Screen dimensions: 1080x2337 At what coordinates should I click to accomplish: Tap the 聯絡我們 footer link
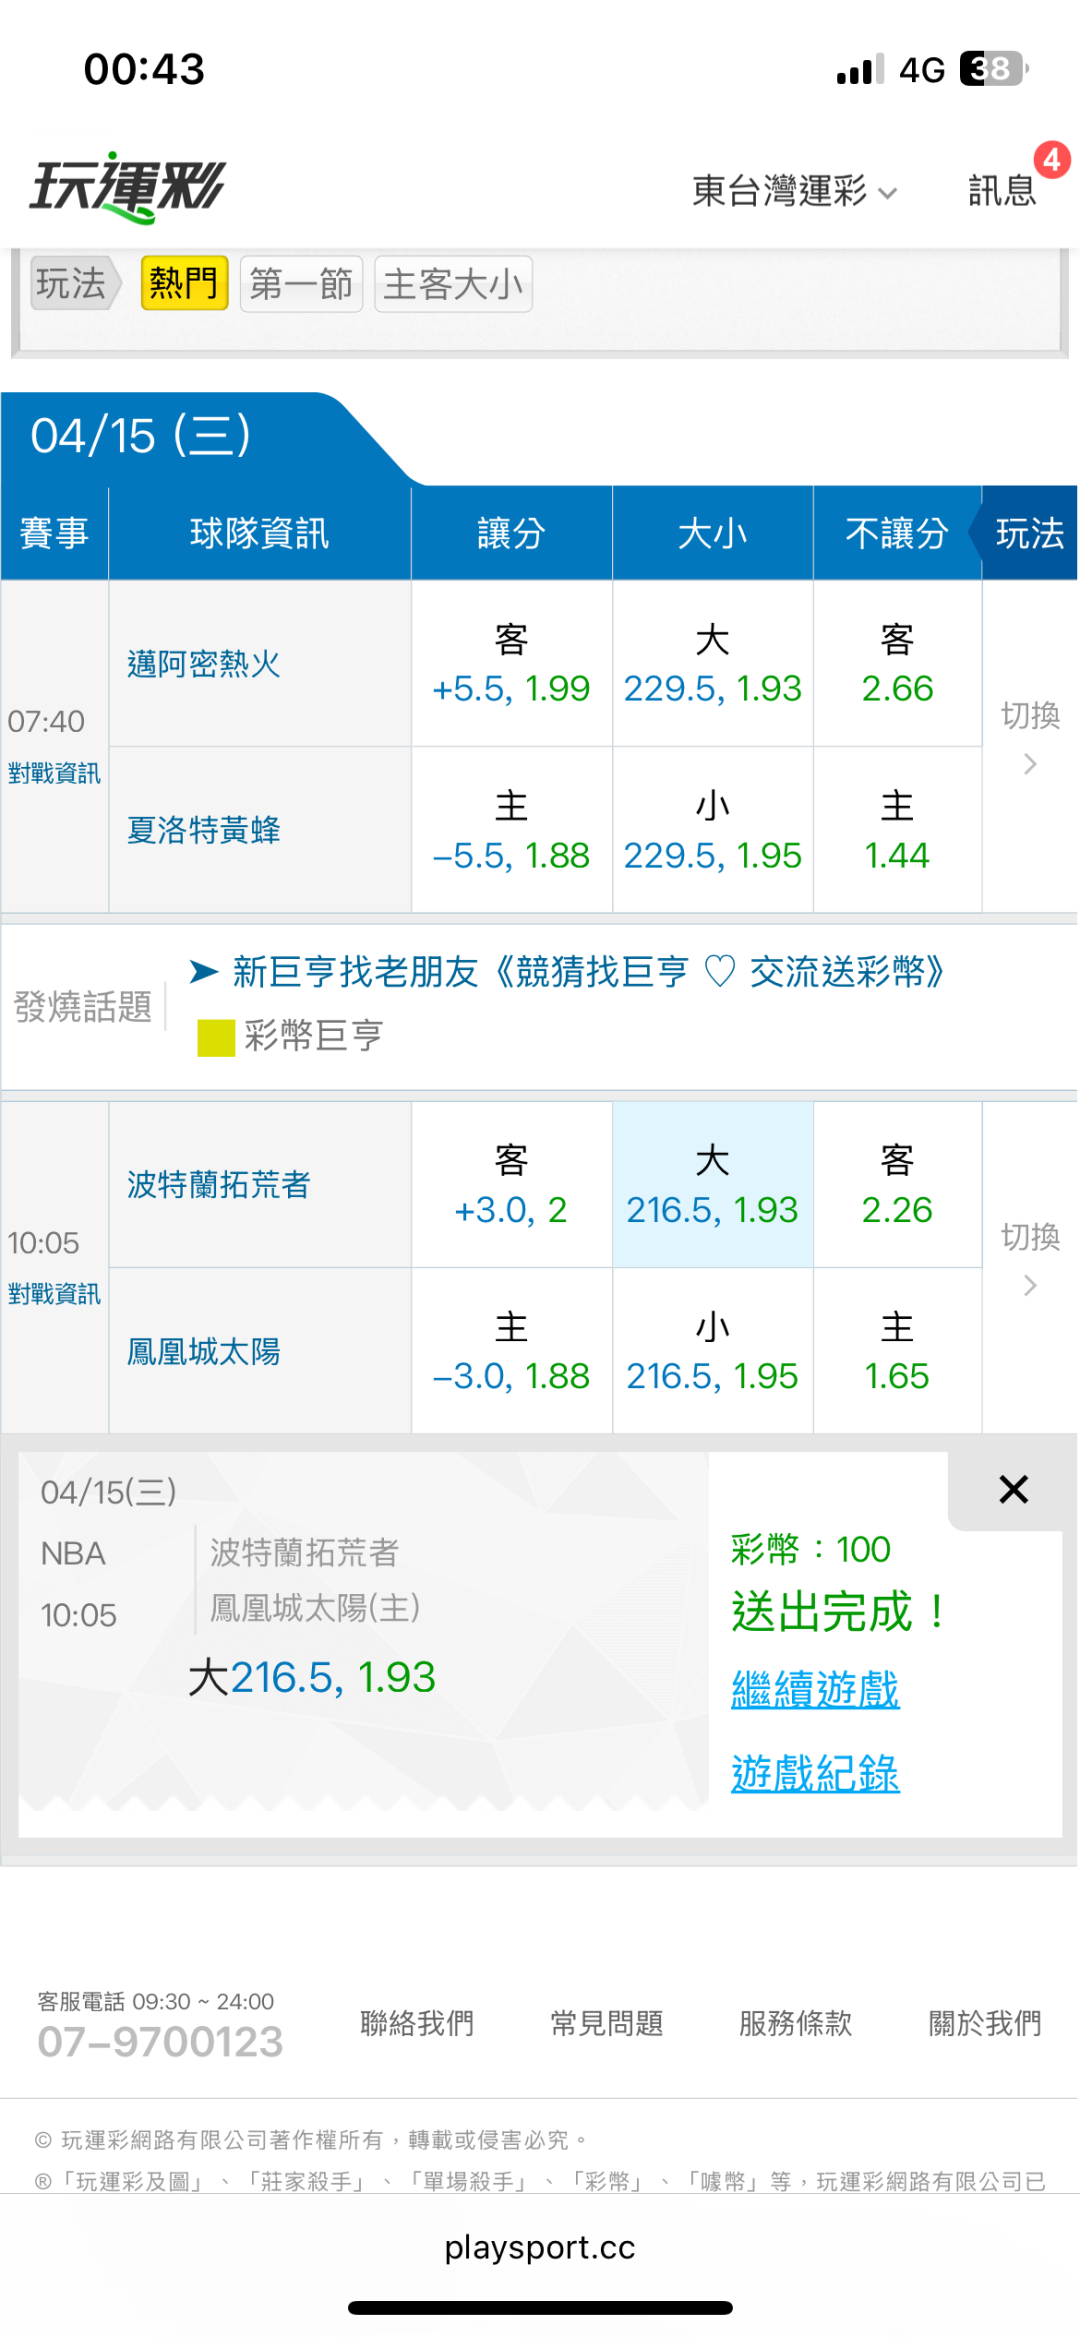(417, 2024)
